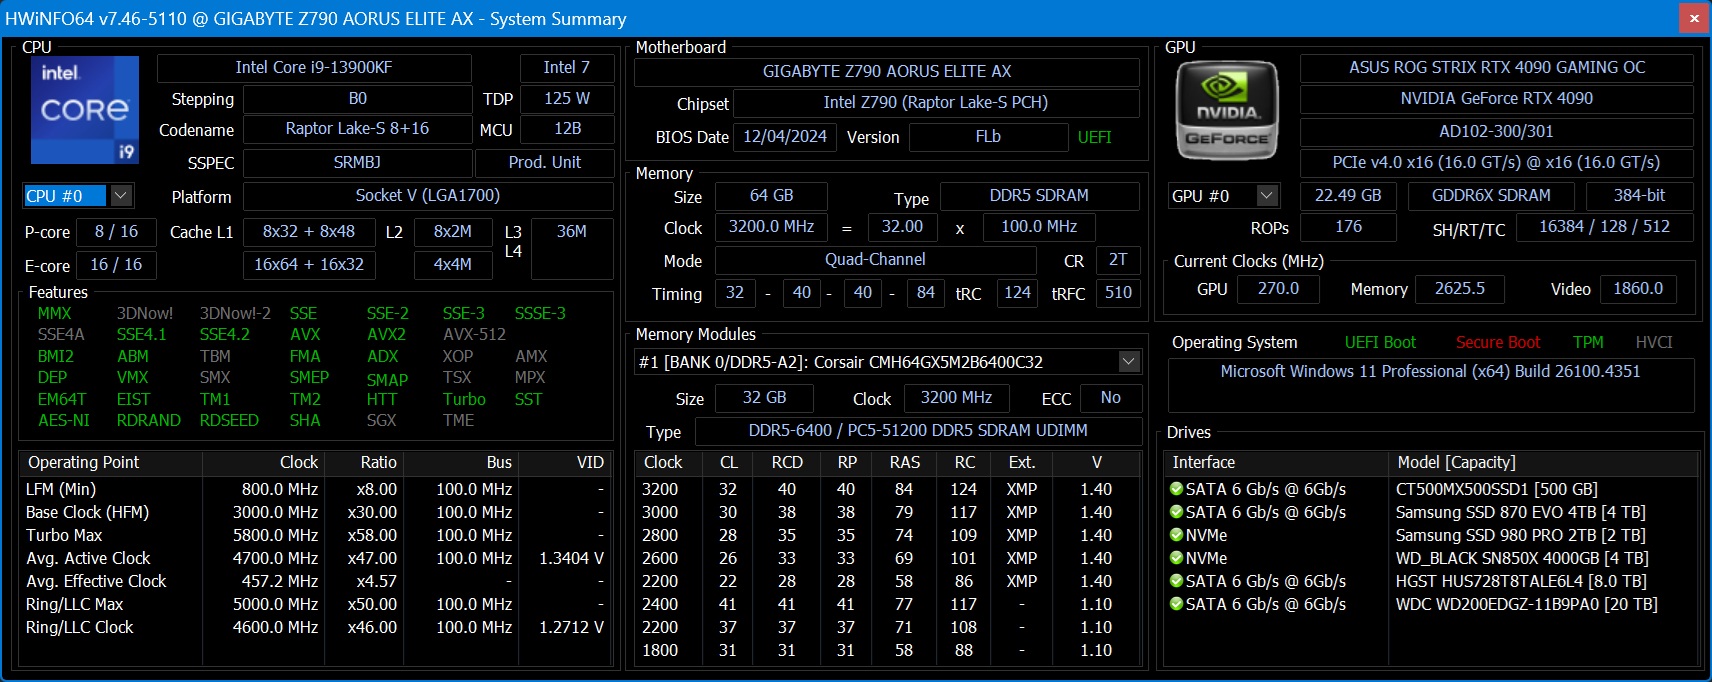Click the Windows 11 Professional build text

1430,371
